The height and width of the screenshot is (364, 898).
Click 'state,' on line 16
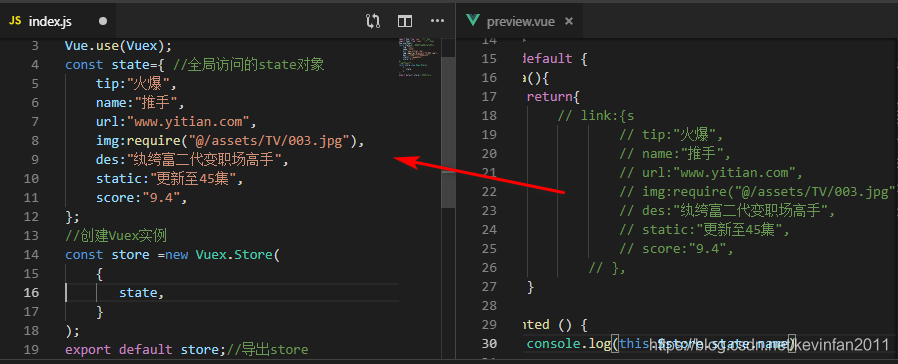click(x=141, y=292)
